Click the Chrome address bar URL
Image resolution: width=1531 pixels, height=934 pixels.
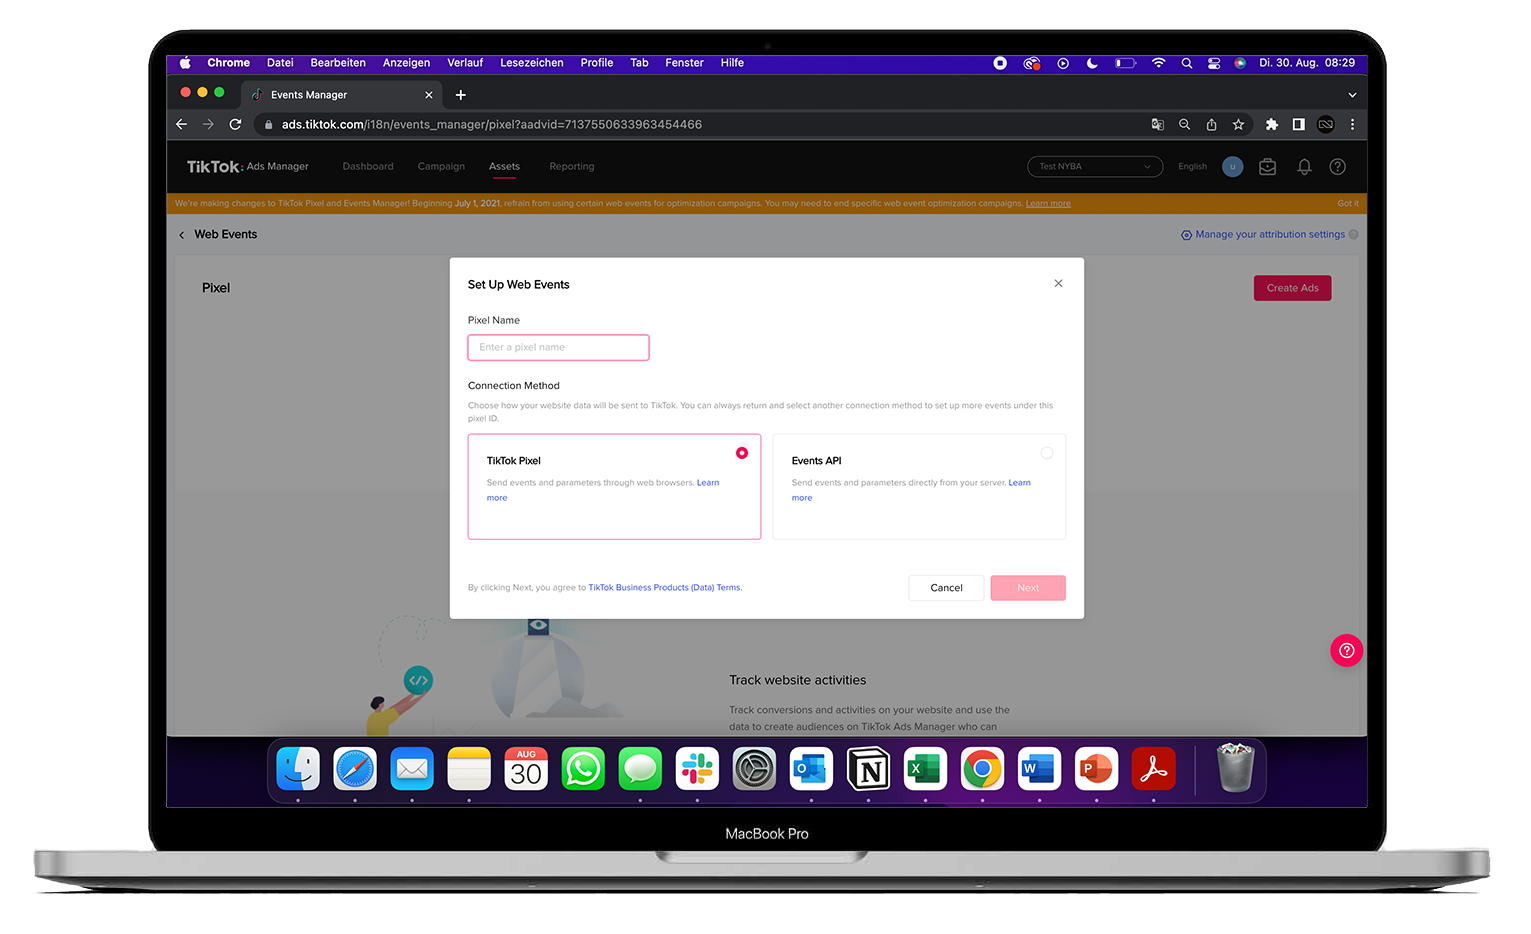coord(491,125)
